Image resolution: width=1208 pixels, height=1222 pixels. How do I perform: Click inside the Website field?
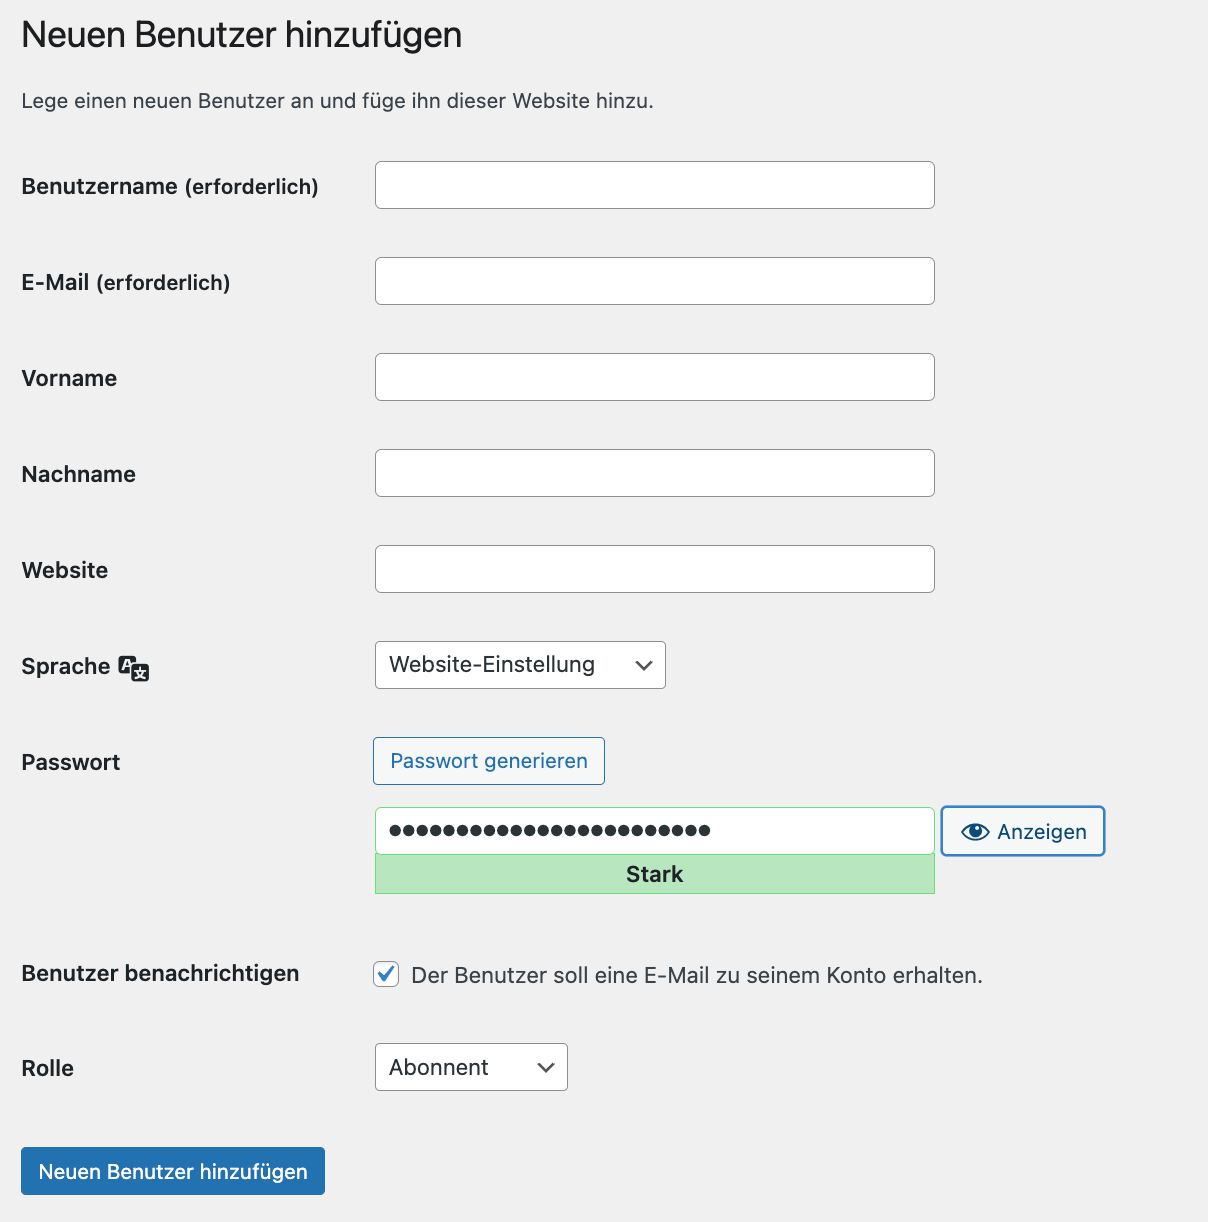pyautogui.click(x=655, y=569)
